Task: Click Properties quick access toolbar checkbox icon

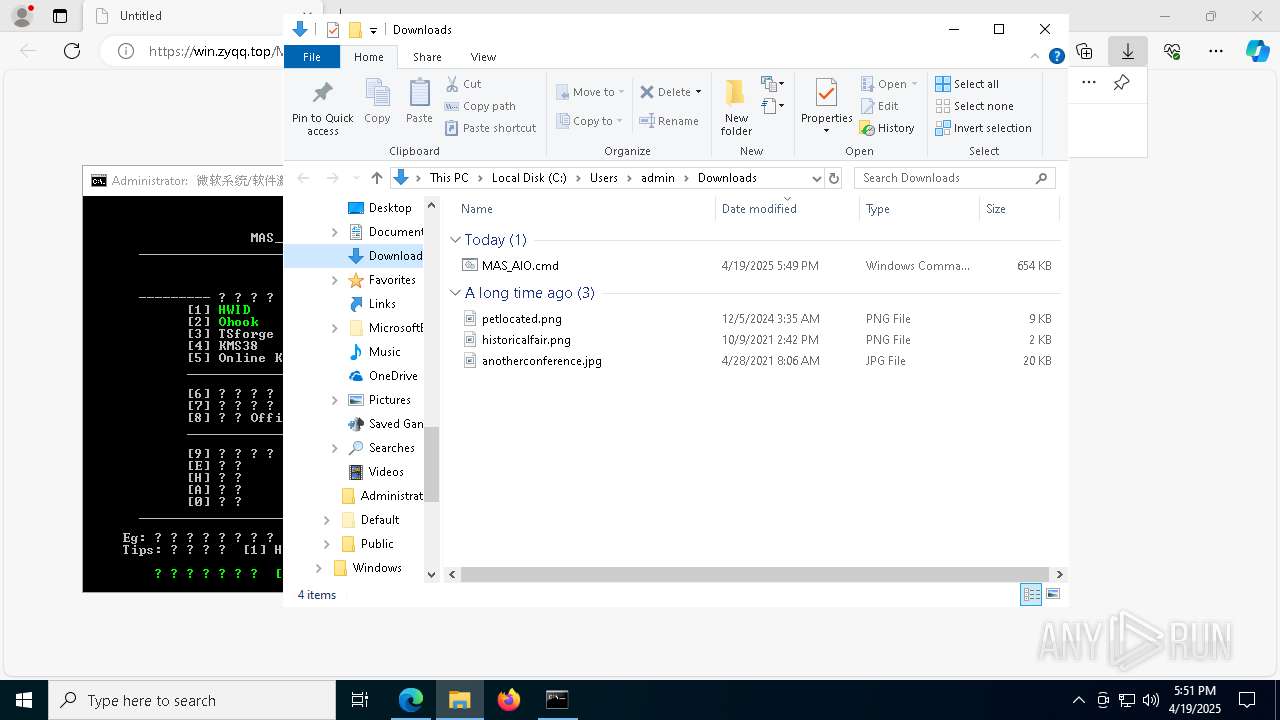Action: pyautogui.click(x=333, y=30)
